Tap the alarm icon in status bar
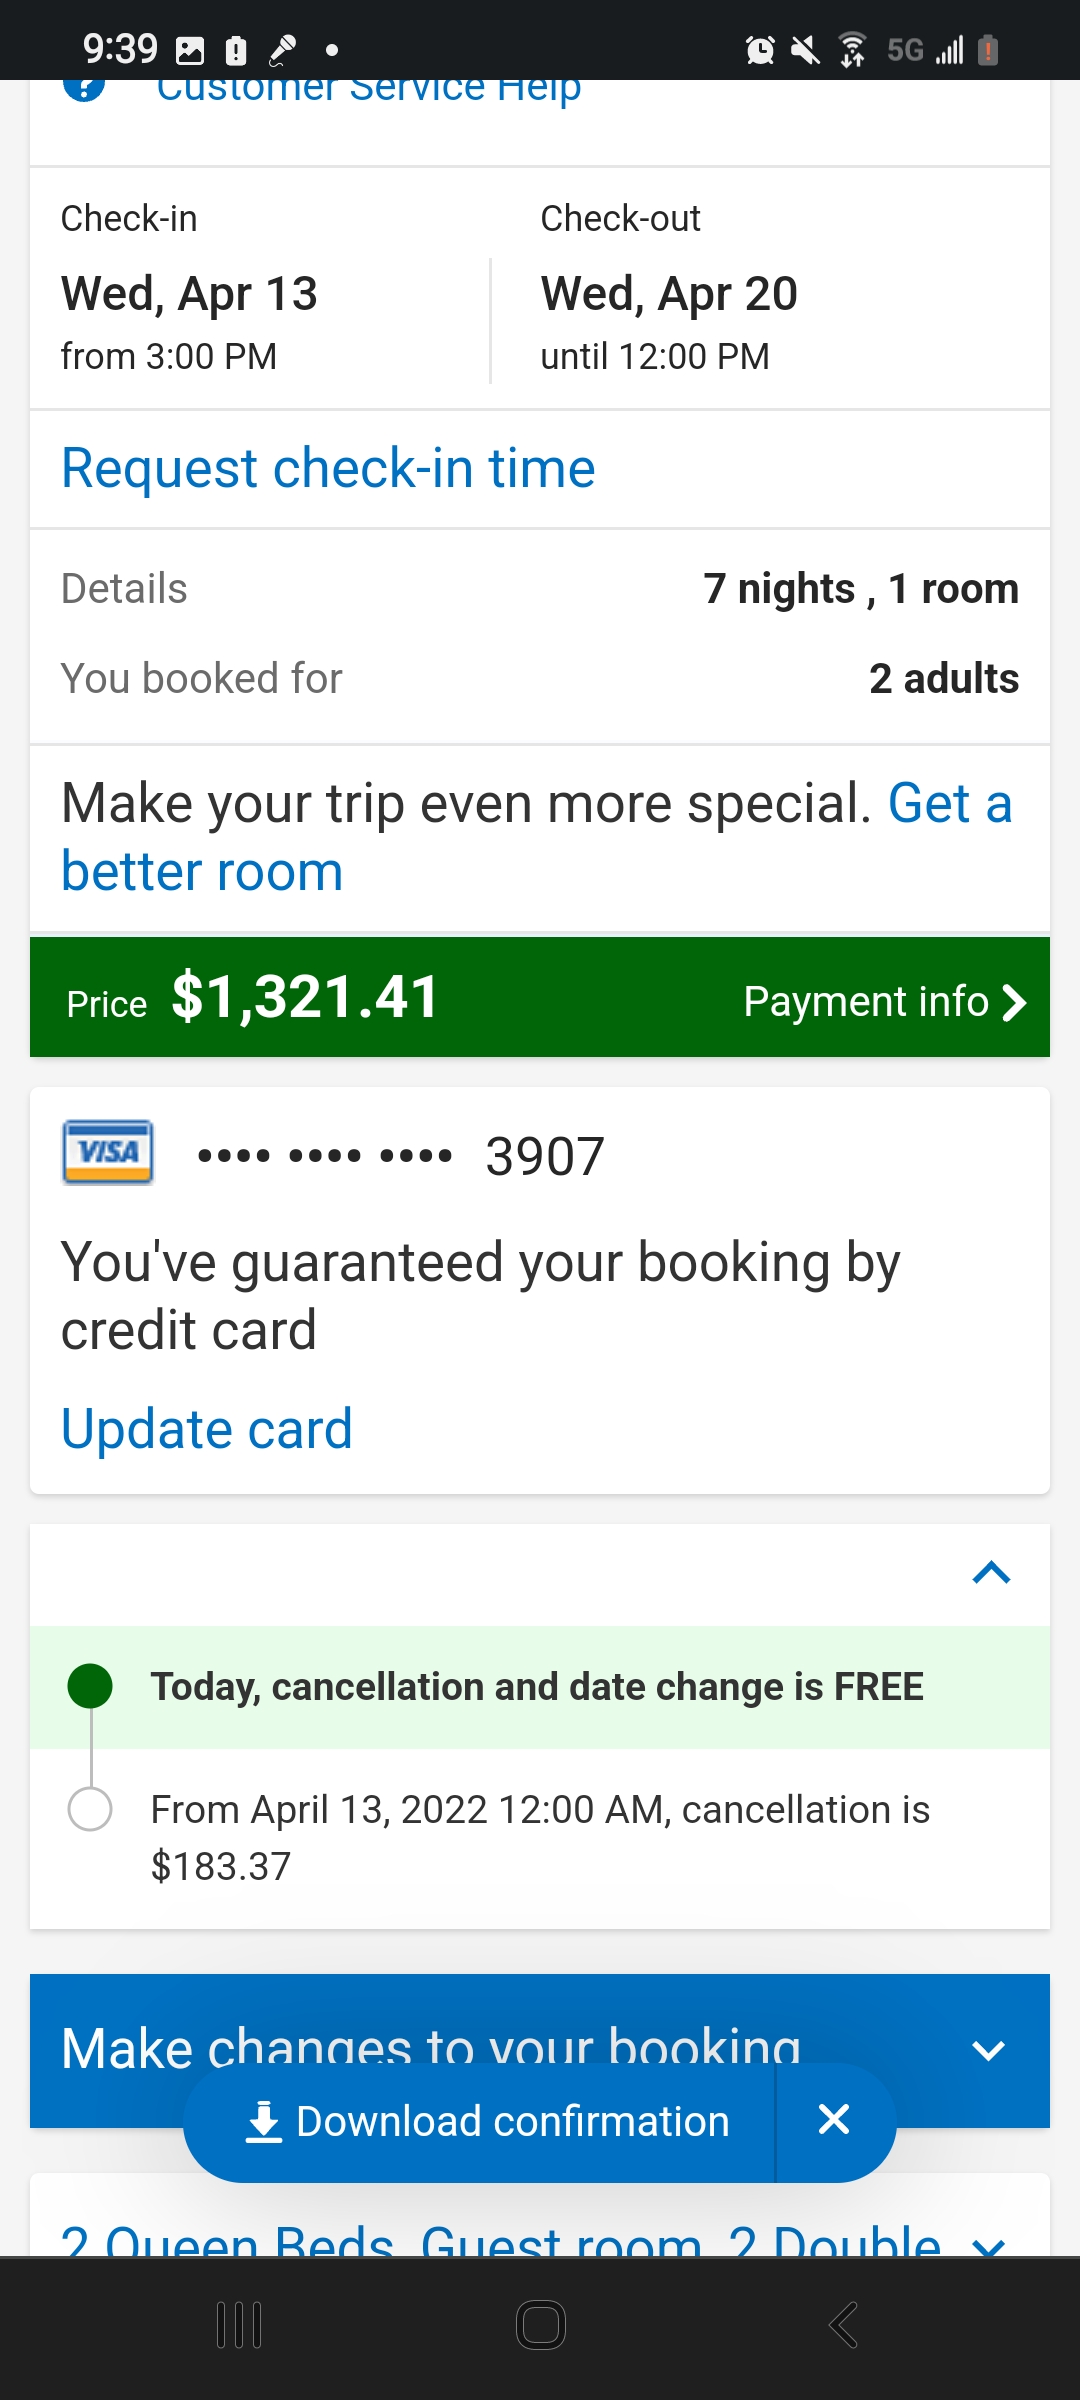The height and width of the screenshot is (2400, 1080). pyautogui.click(x=760, y=49)
